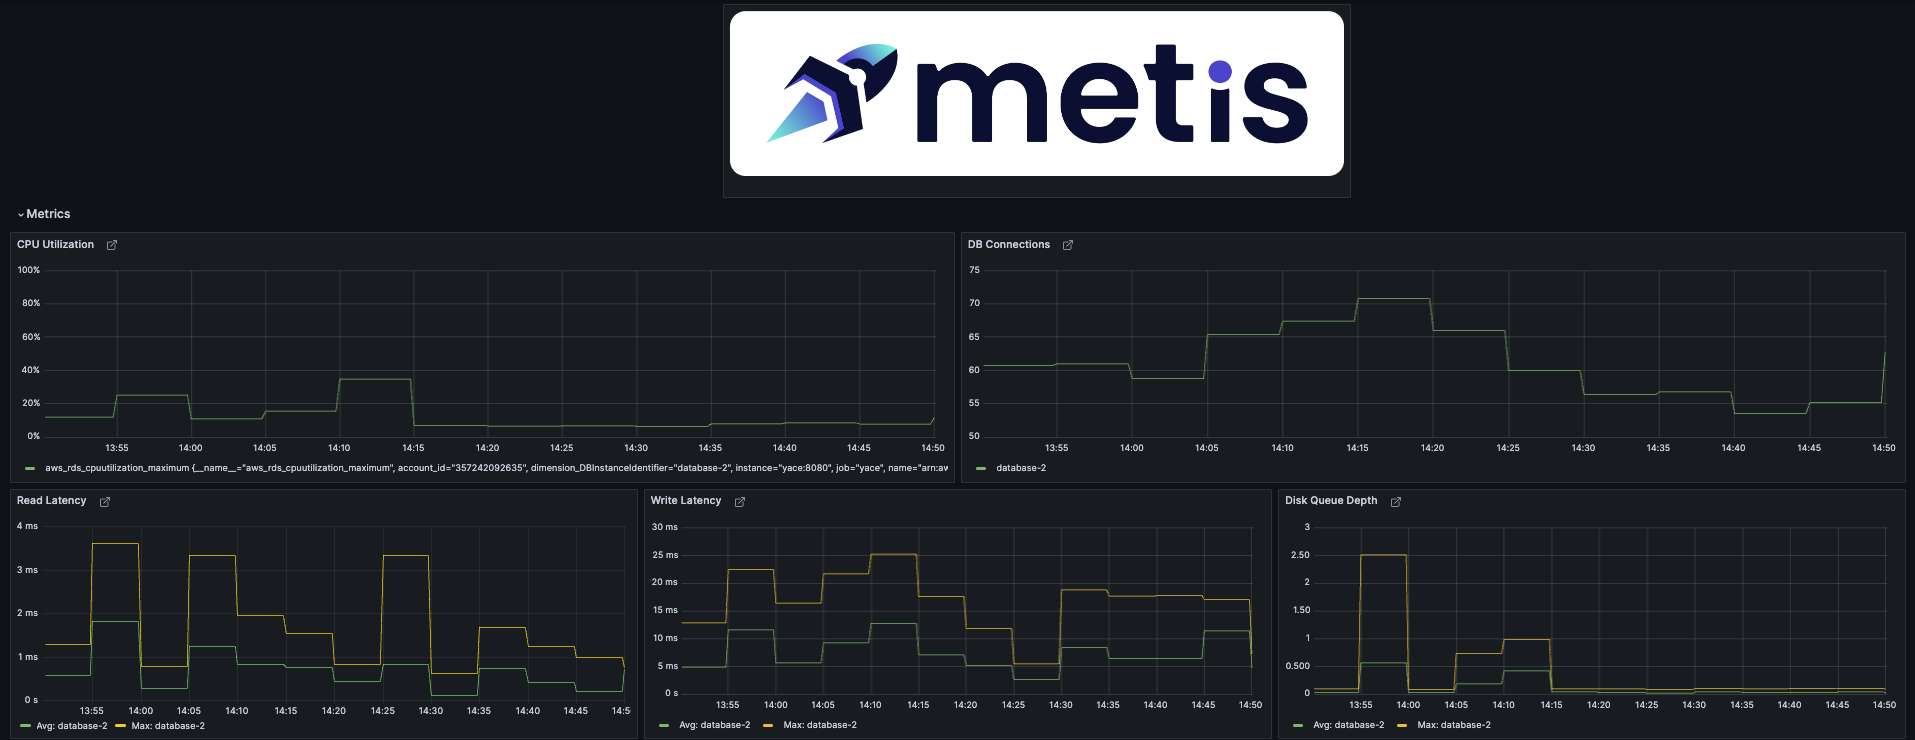Open the DB Connections panel title menu

pyautogui.click(x=1008, y=244)
